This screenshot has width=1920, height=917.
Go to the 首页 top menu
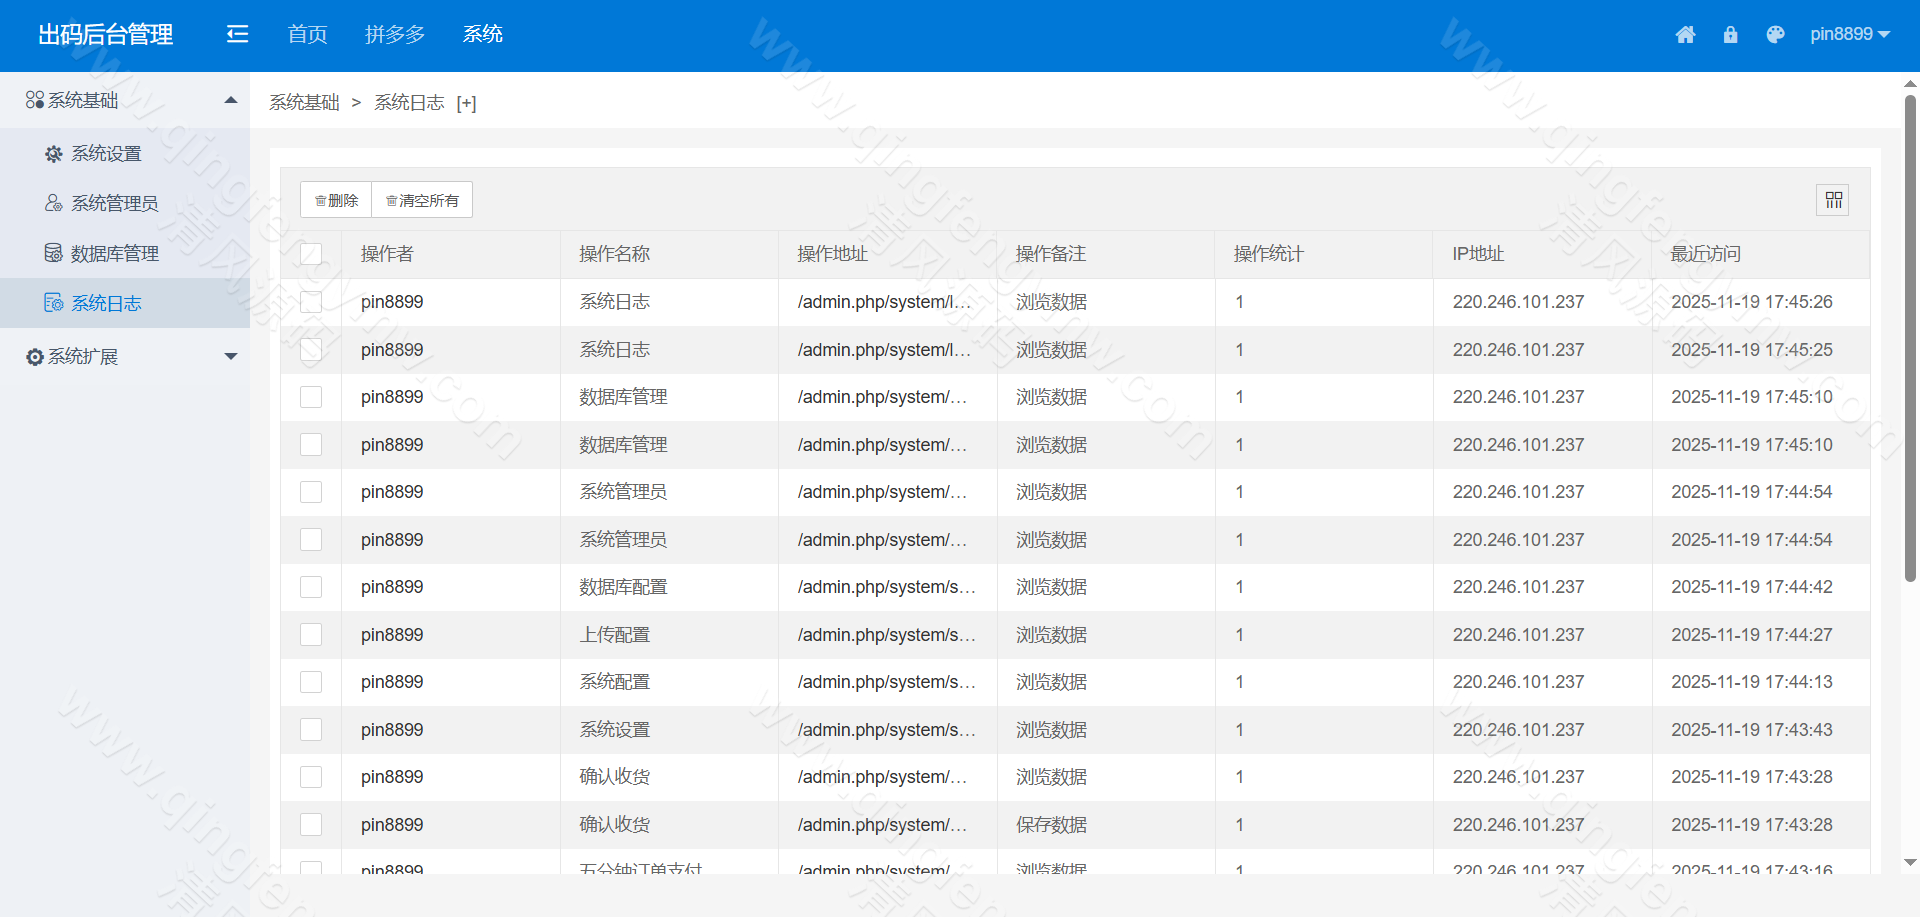[307, 35]
